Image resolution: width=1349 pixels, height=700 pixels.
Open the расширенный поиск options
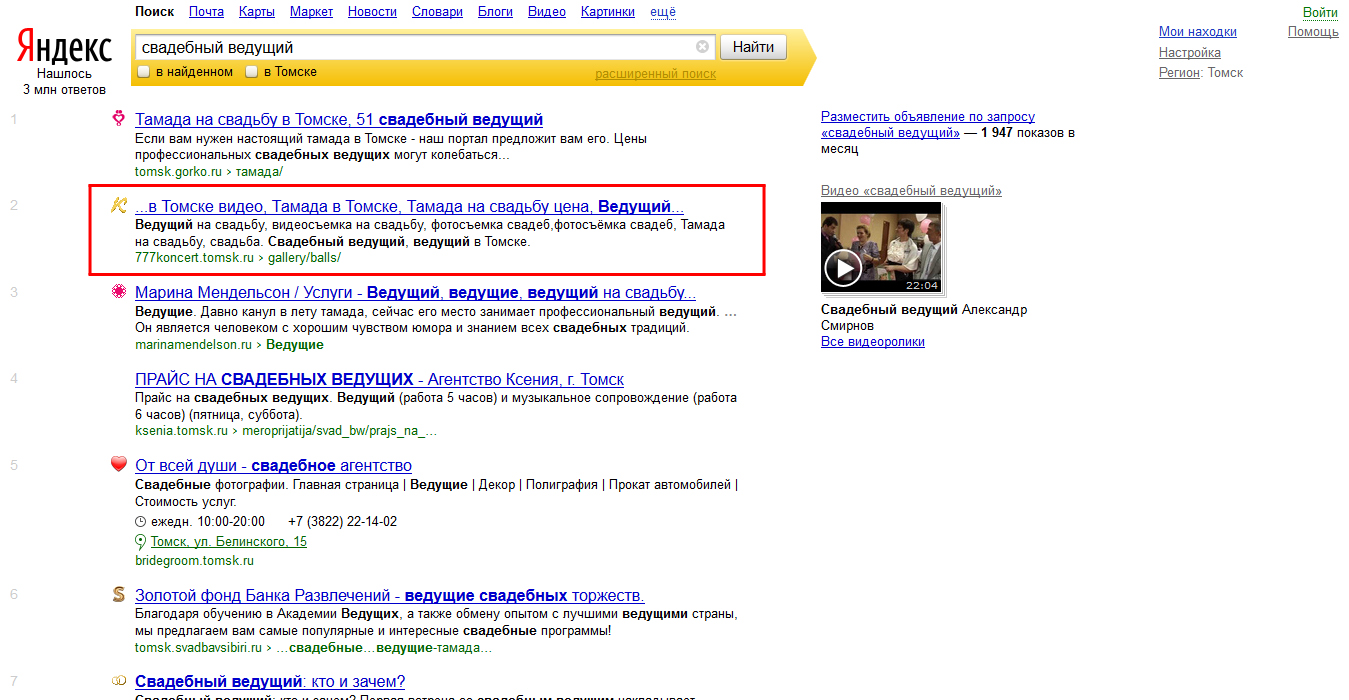(655, 74)
